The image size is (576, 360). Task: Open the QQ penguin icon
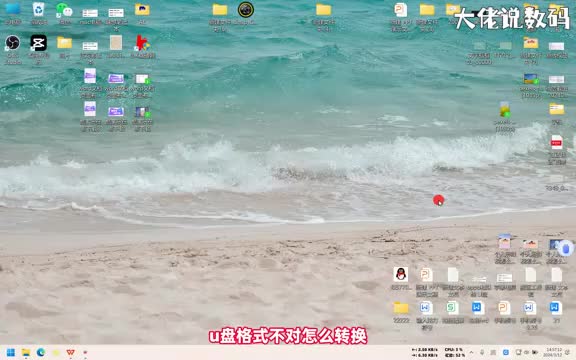(400, 274)
